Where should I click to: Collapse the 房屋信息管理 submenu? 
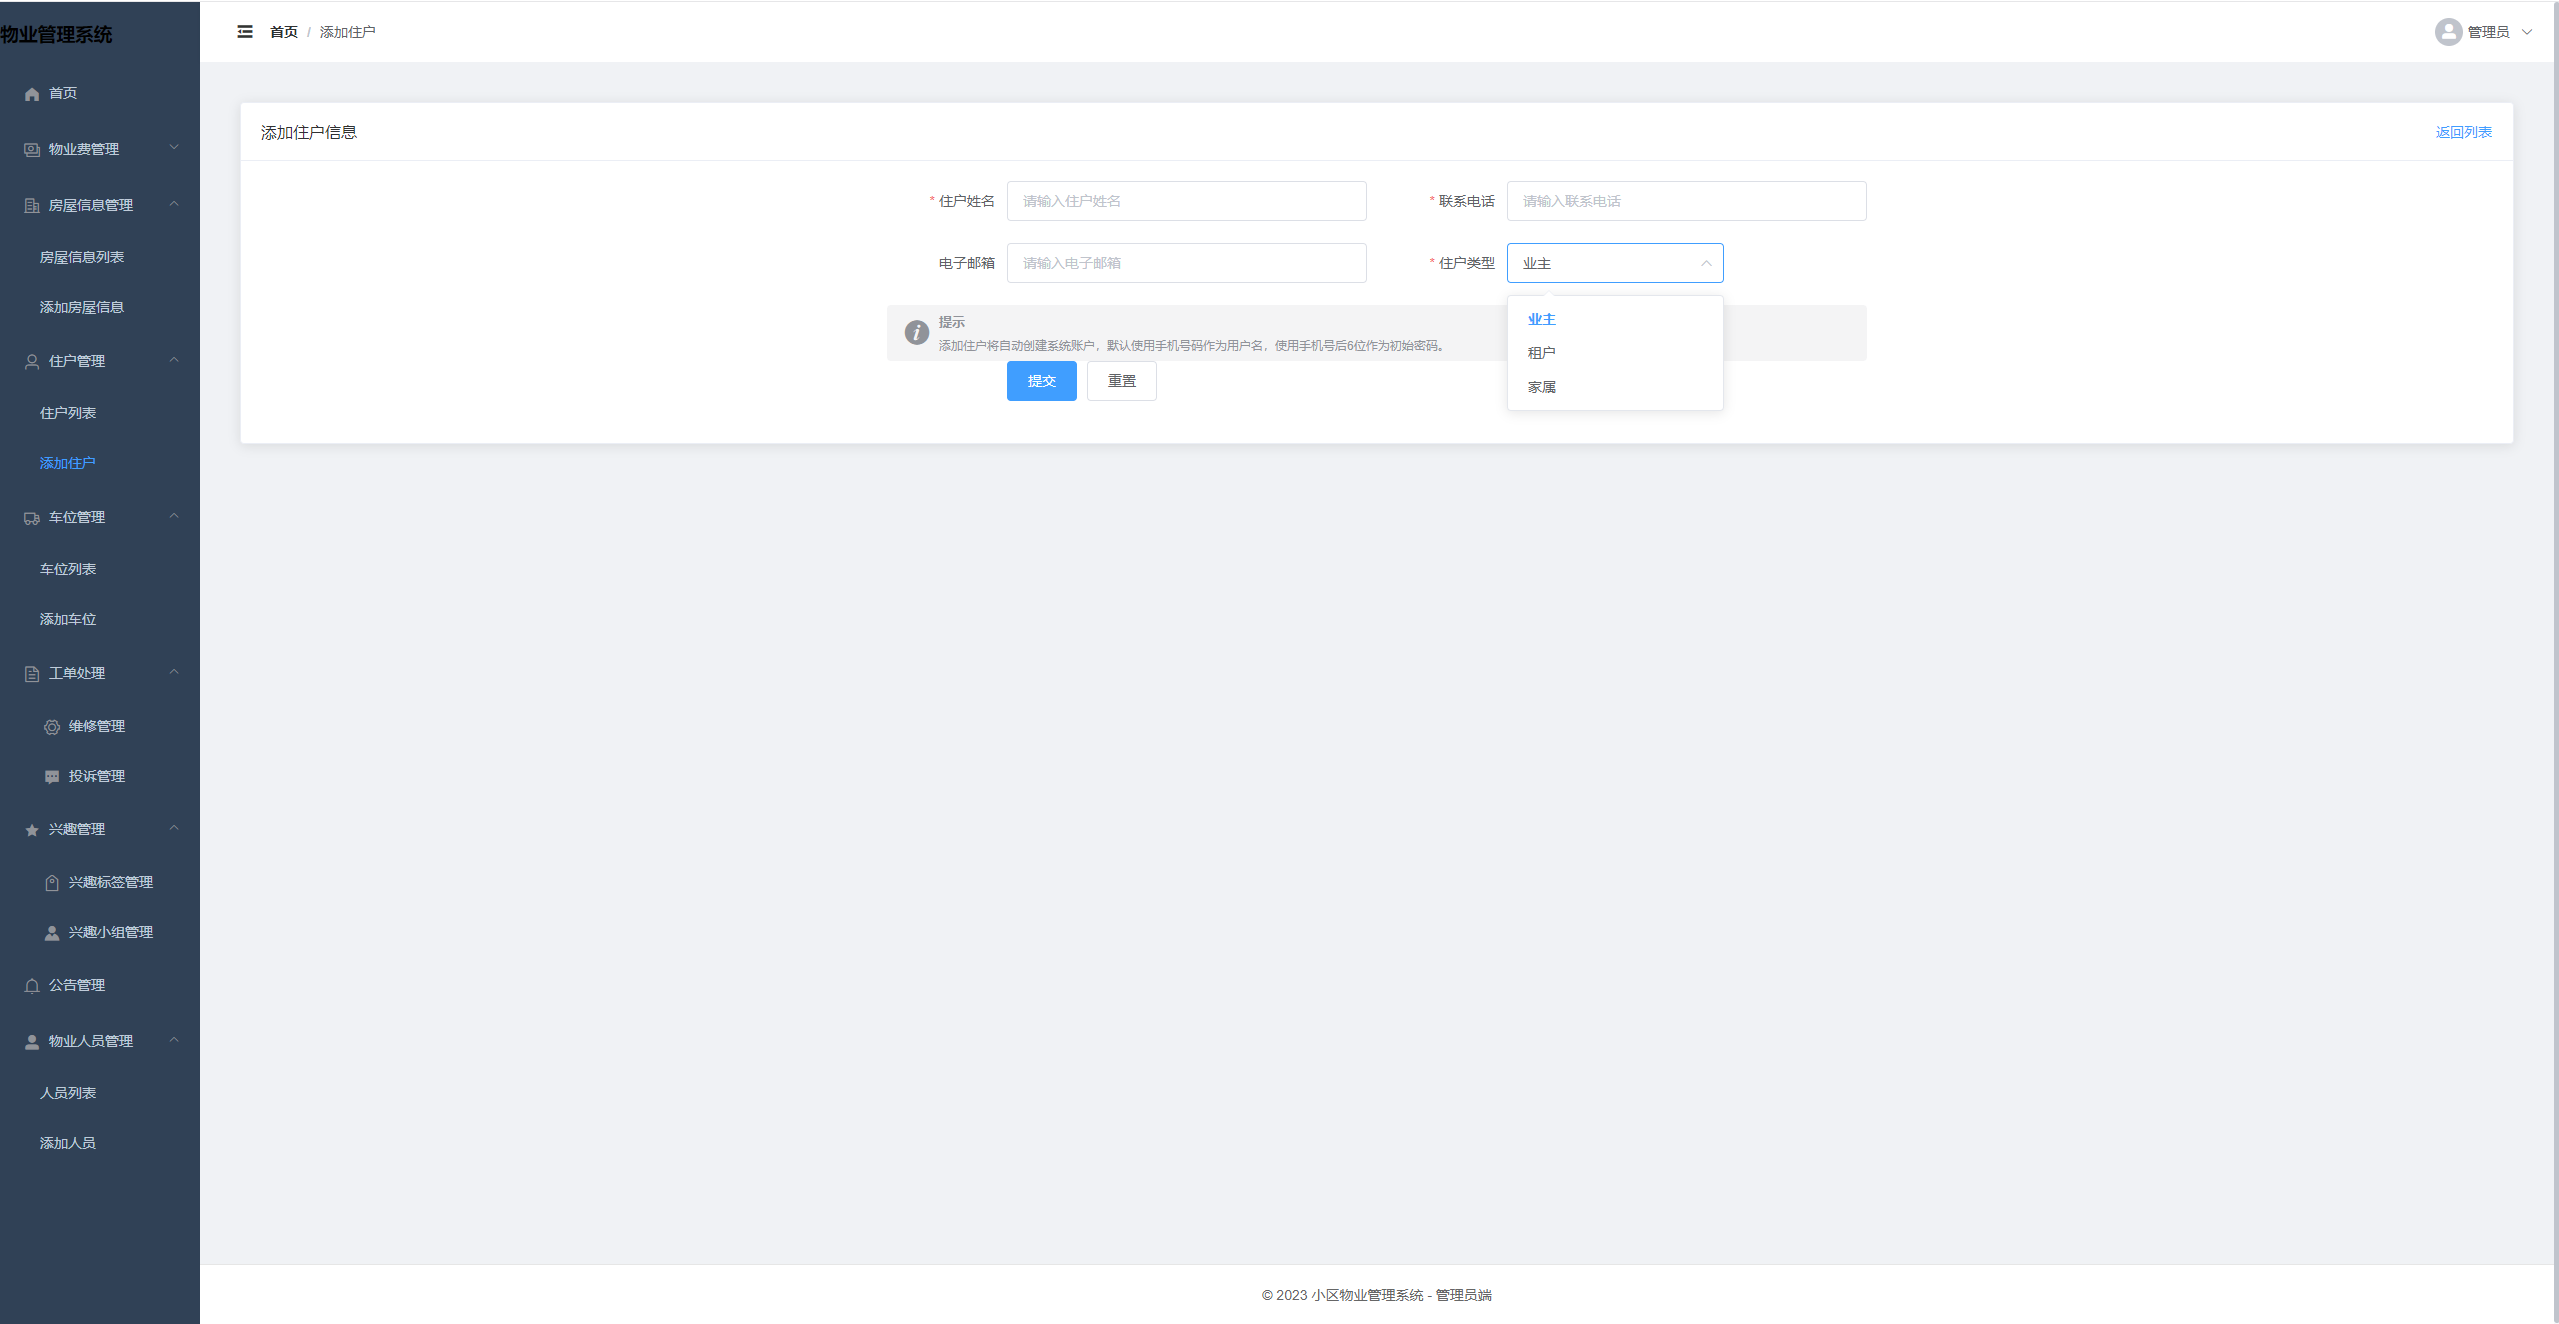click(174, 204)
